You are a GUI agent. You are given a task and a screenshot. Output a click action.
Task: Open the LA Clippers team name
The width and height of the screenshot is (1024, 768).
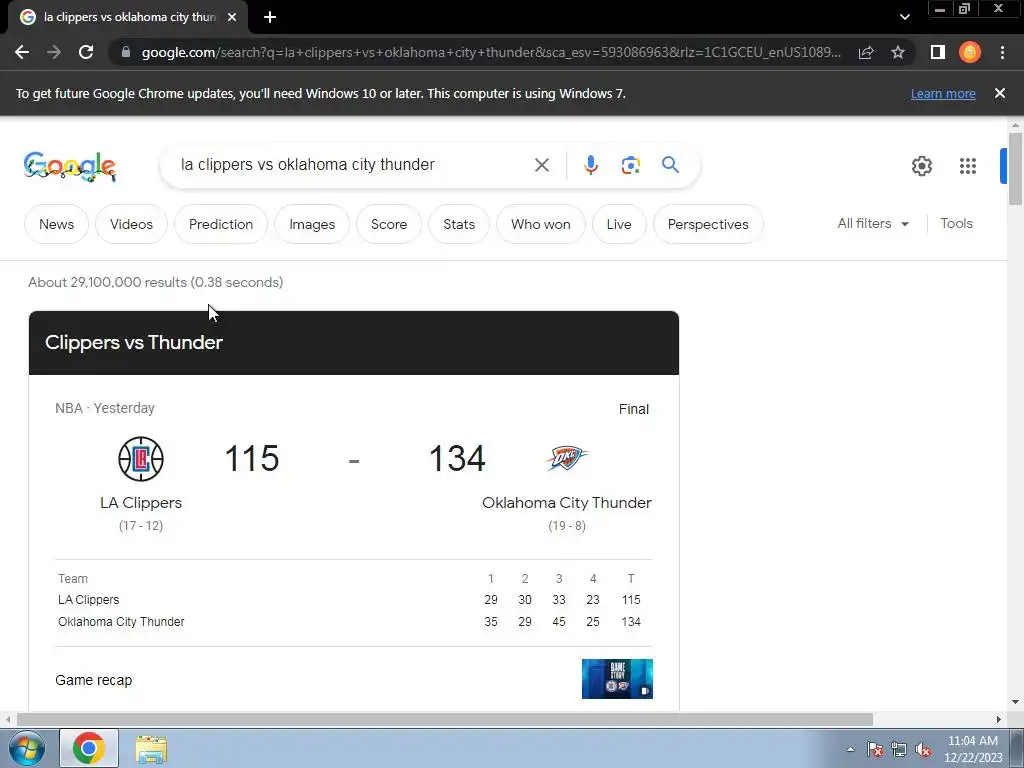141,503
